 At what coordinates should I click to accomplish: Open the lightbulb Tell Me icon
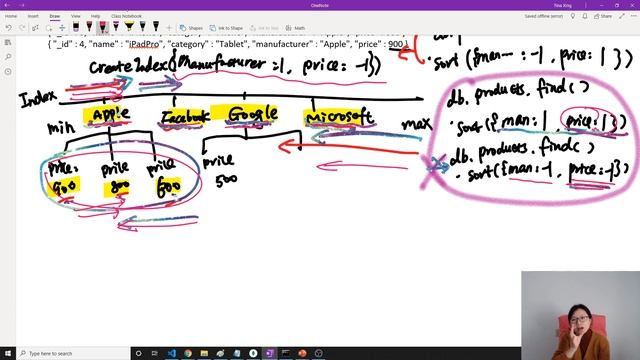pyautogui.click(x=573, y=16)
